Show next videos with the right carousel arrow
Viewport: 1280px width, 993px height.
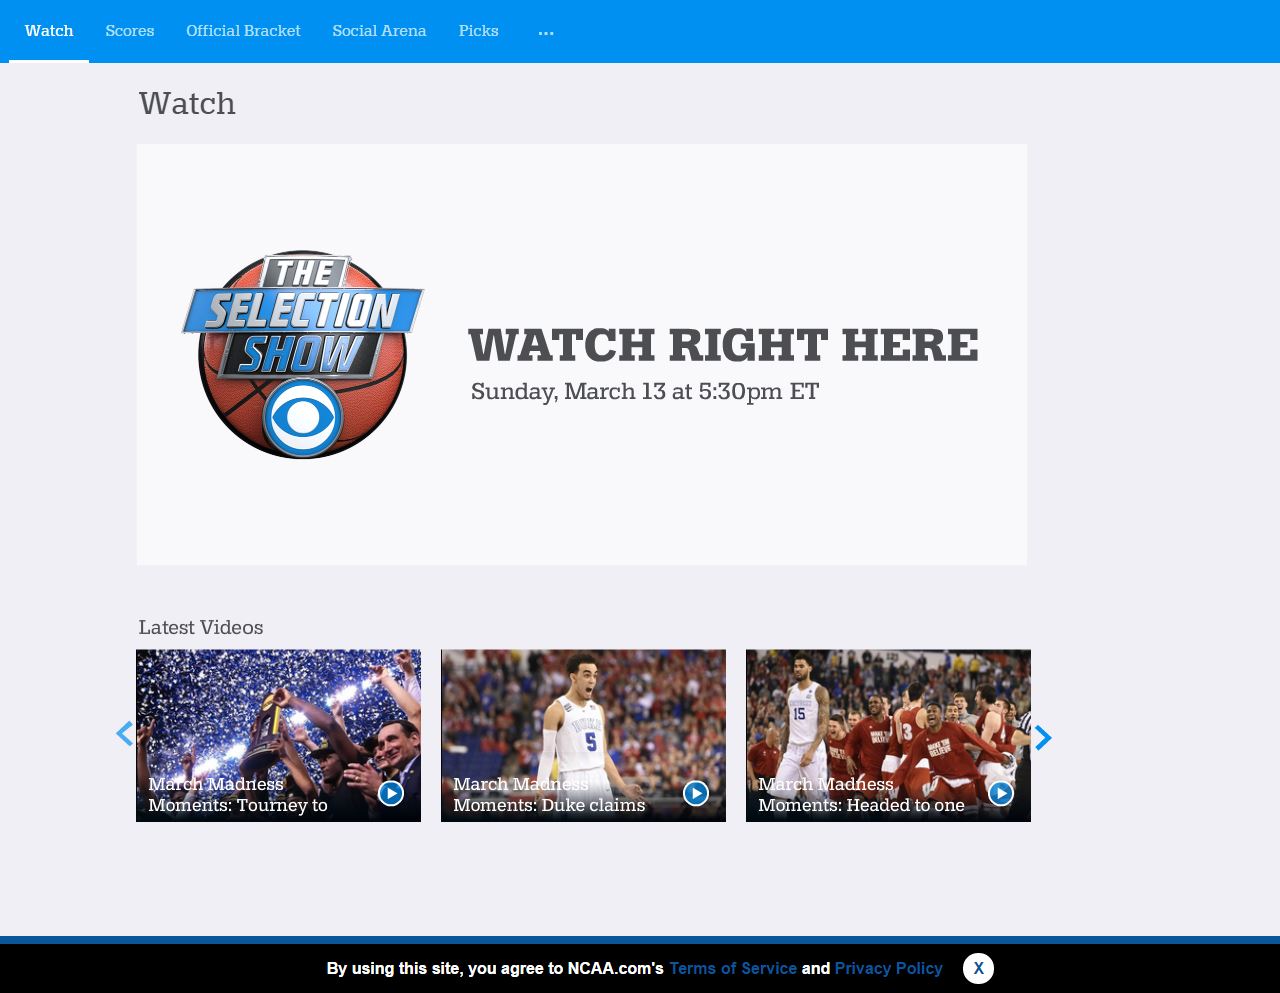pyautogui.click(x=1043, y=738)
